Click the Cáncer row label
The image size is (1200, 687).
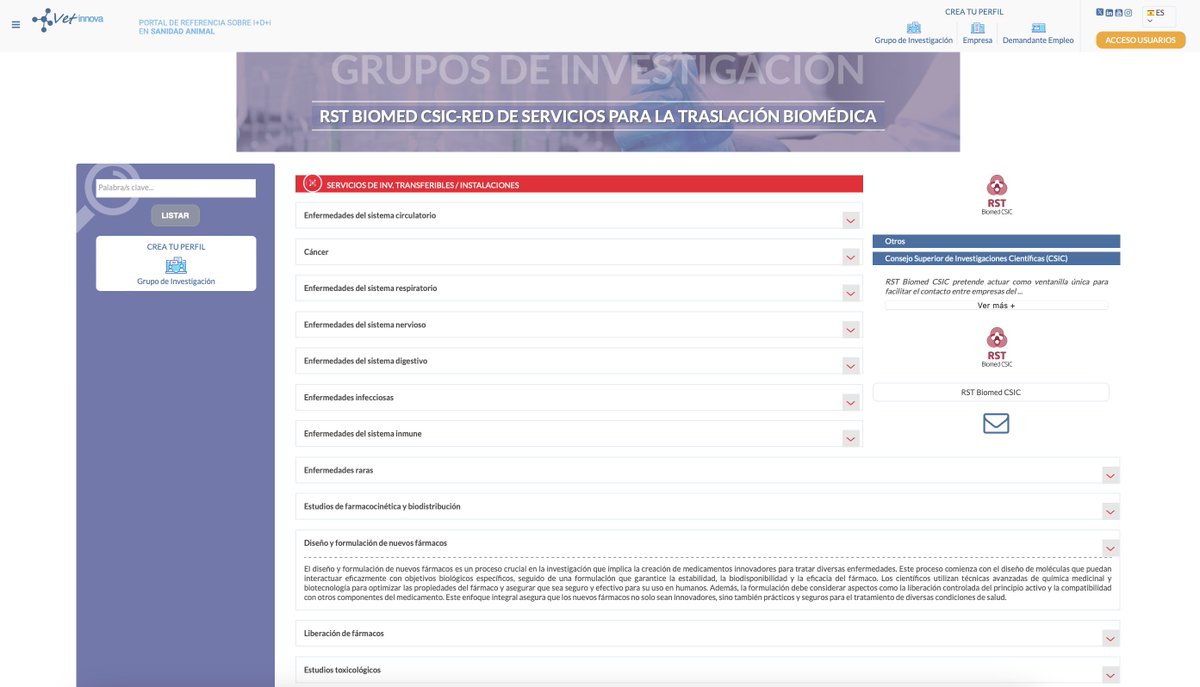click(316, 252)
